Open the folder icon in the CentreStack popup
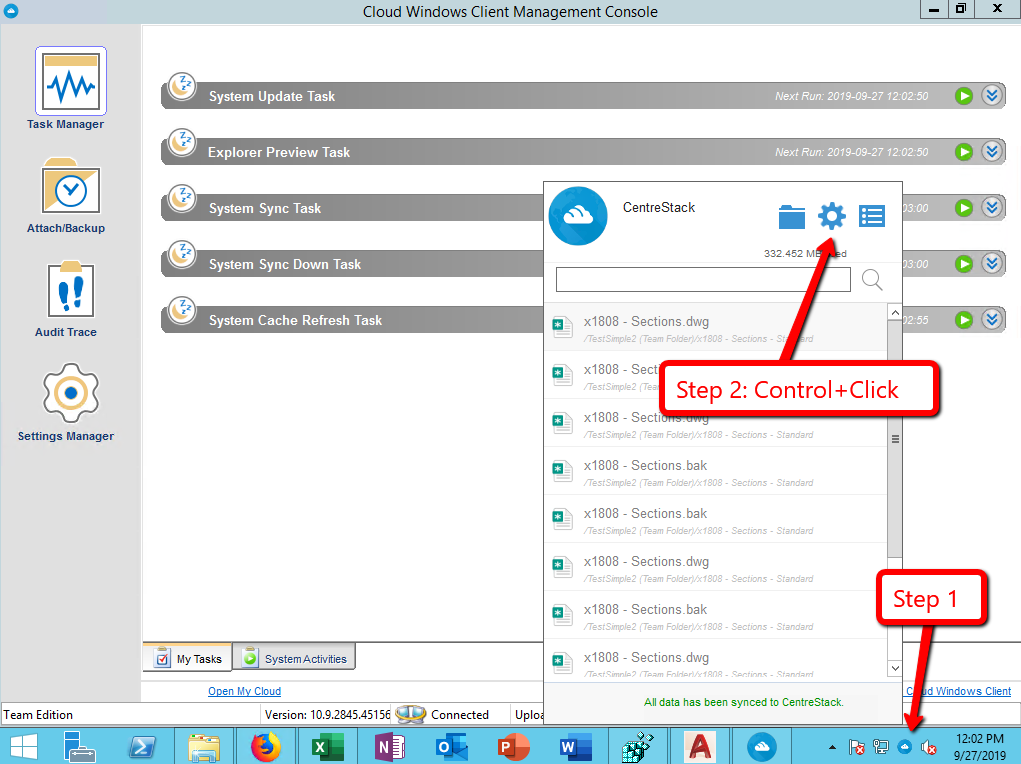Viewport: 1021px width, 764px height. point(791,215)
